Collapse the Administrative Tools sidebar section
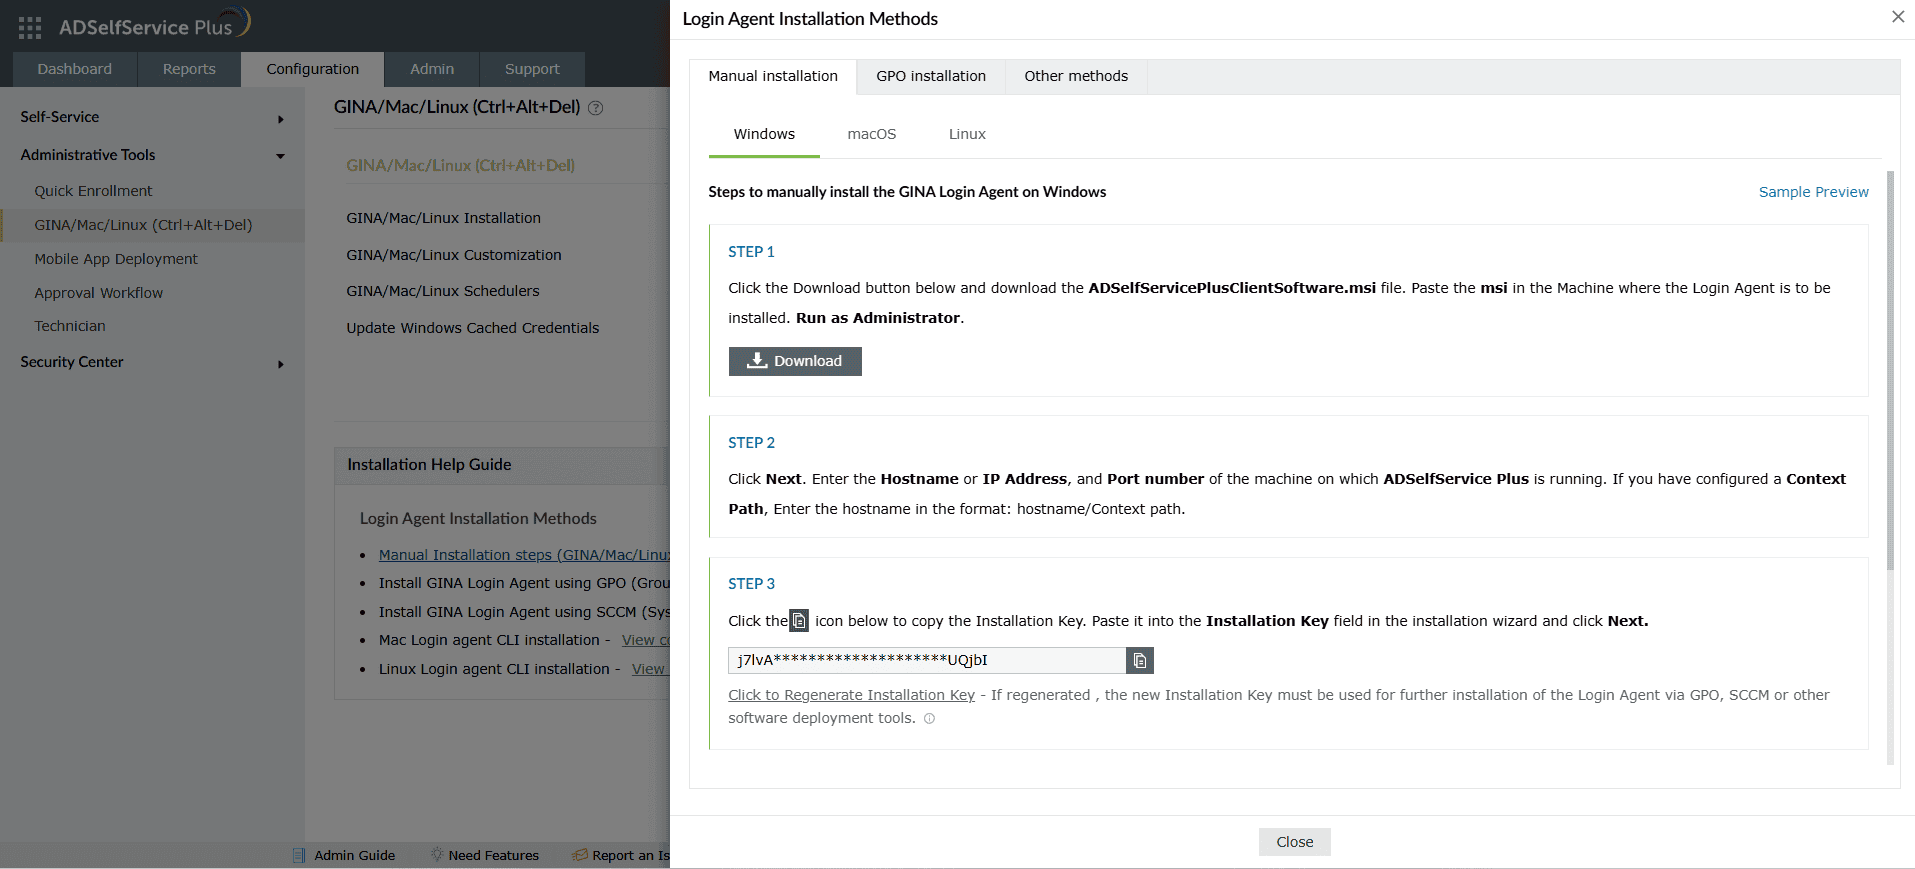The width and height of the screenshot is (1915, 869). 281,156
